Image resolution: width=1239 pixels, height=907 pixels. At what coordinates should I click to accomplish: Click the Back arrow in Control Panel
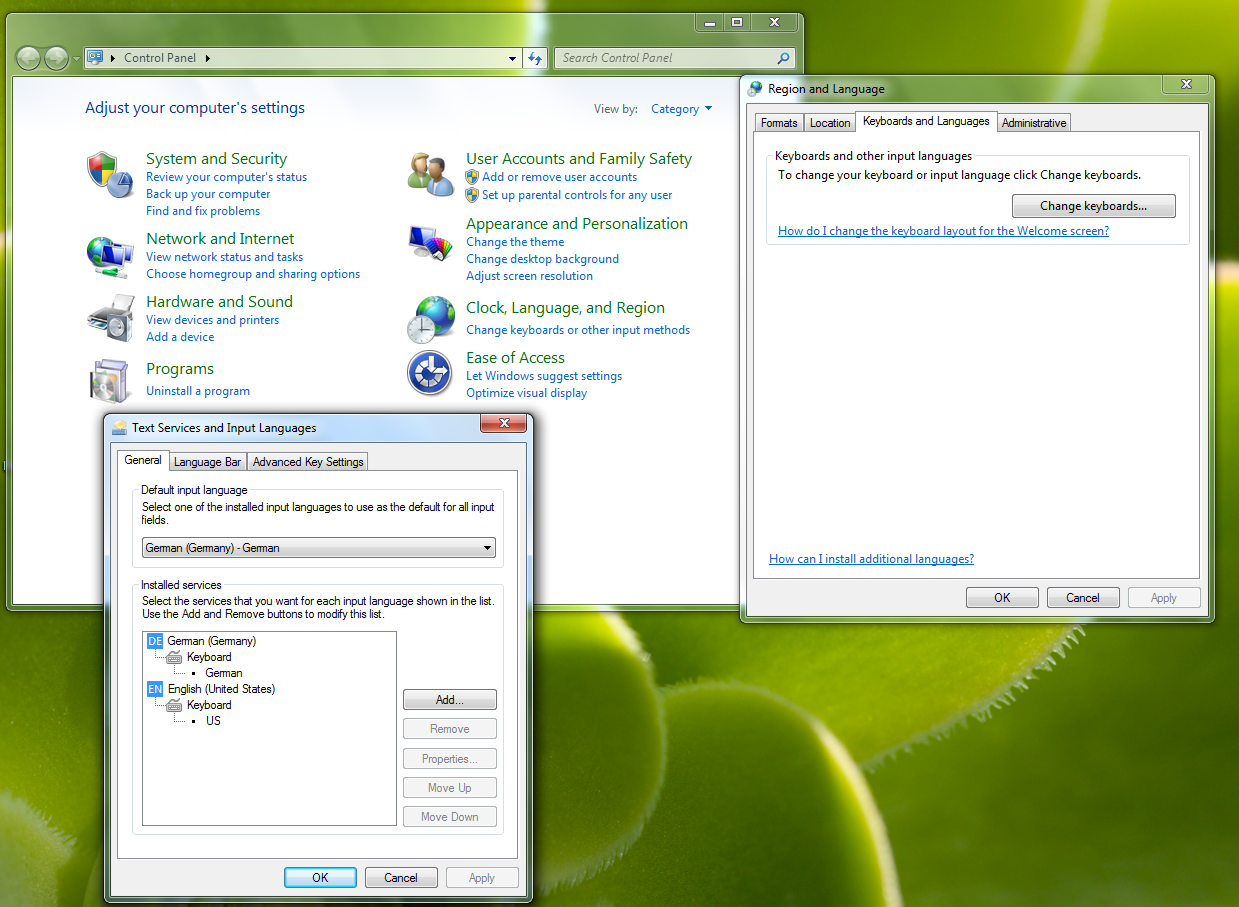coord(28,58)
